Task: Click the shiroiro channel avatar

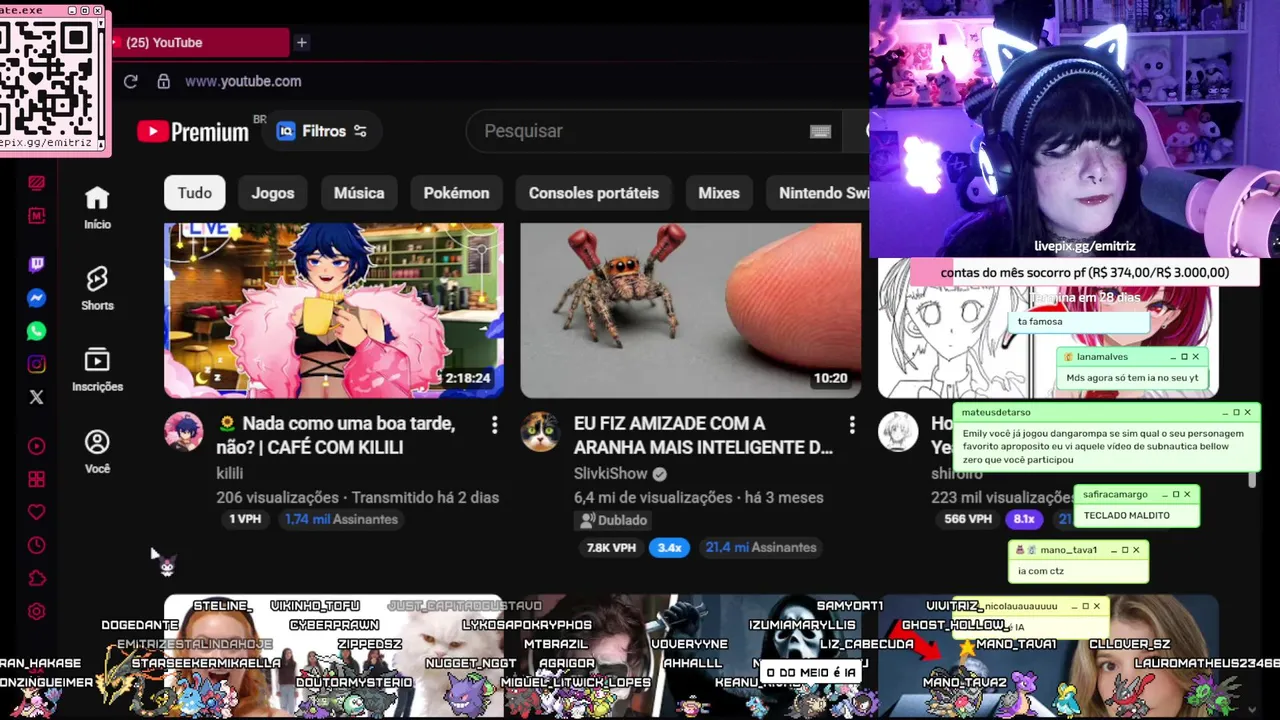Action: click(898, 431)
